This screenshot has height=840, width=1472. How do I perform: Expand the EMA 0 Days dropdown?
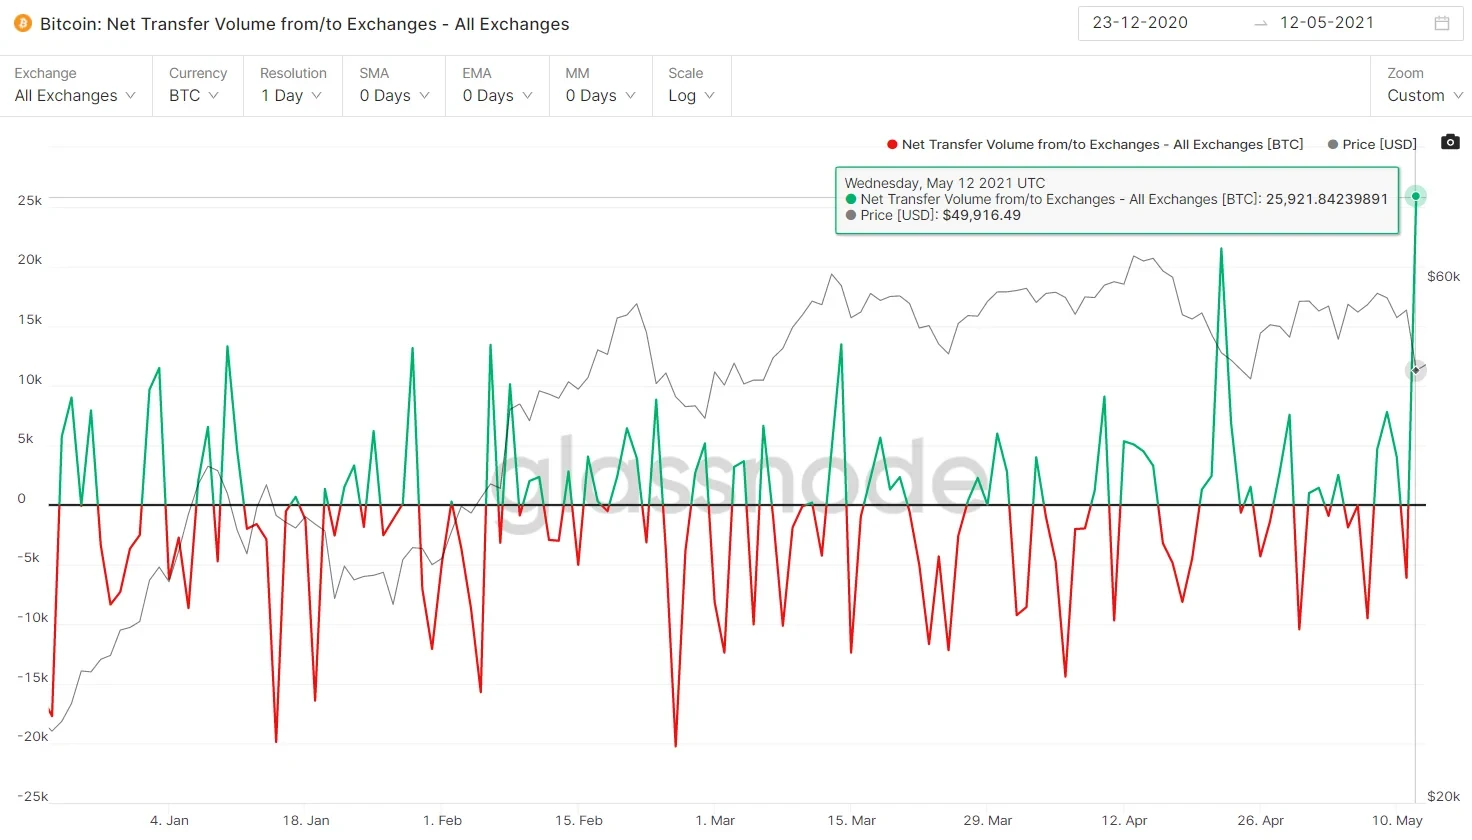pos(496,95)
